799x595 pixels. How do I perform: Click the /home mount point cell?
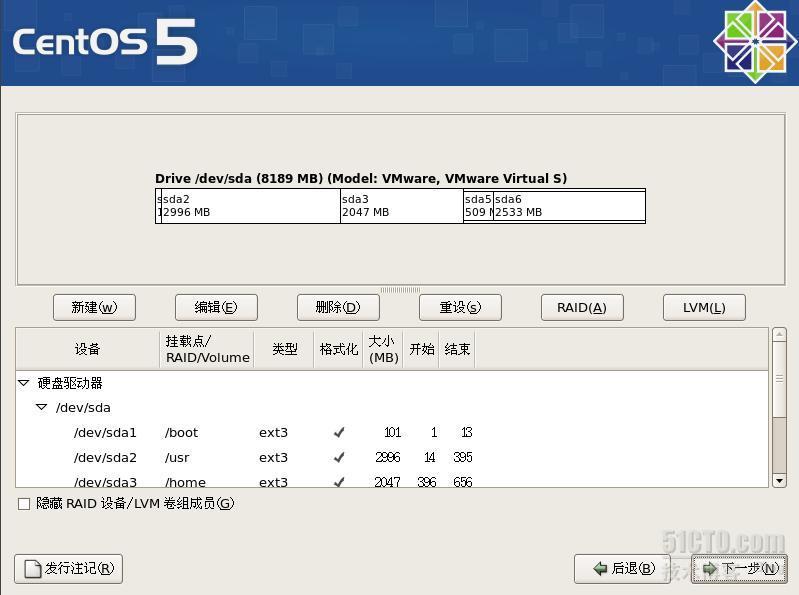185,481
